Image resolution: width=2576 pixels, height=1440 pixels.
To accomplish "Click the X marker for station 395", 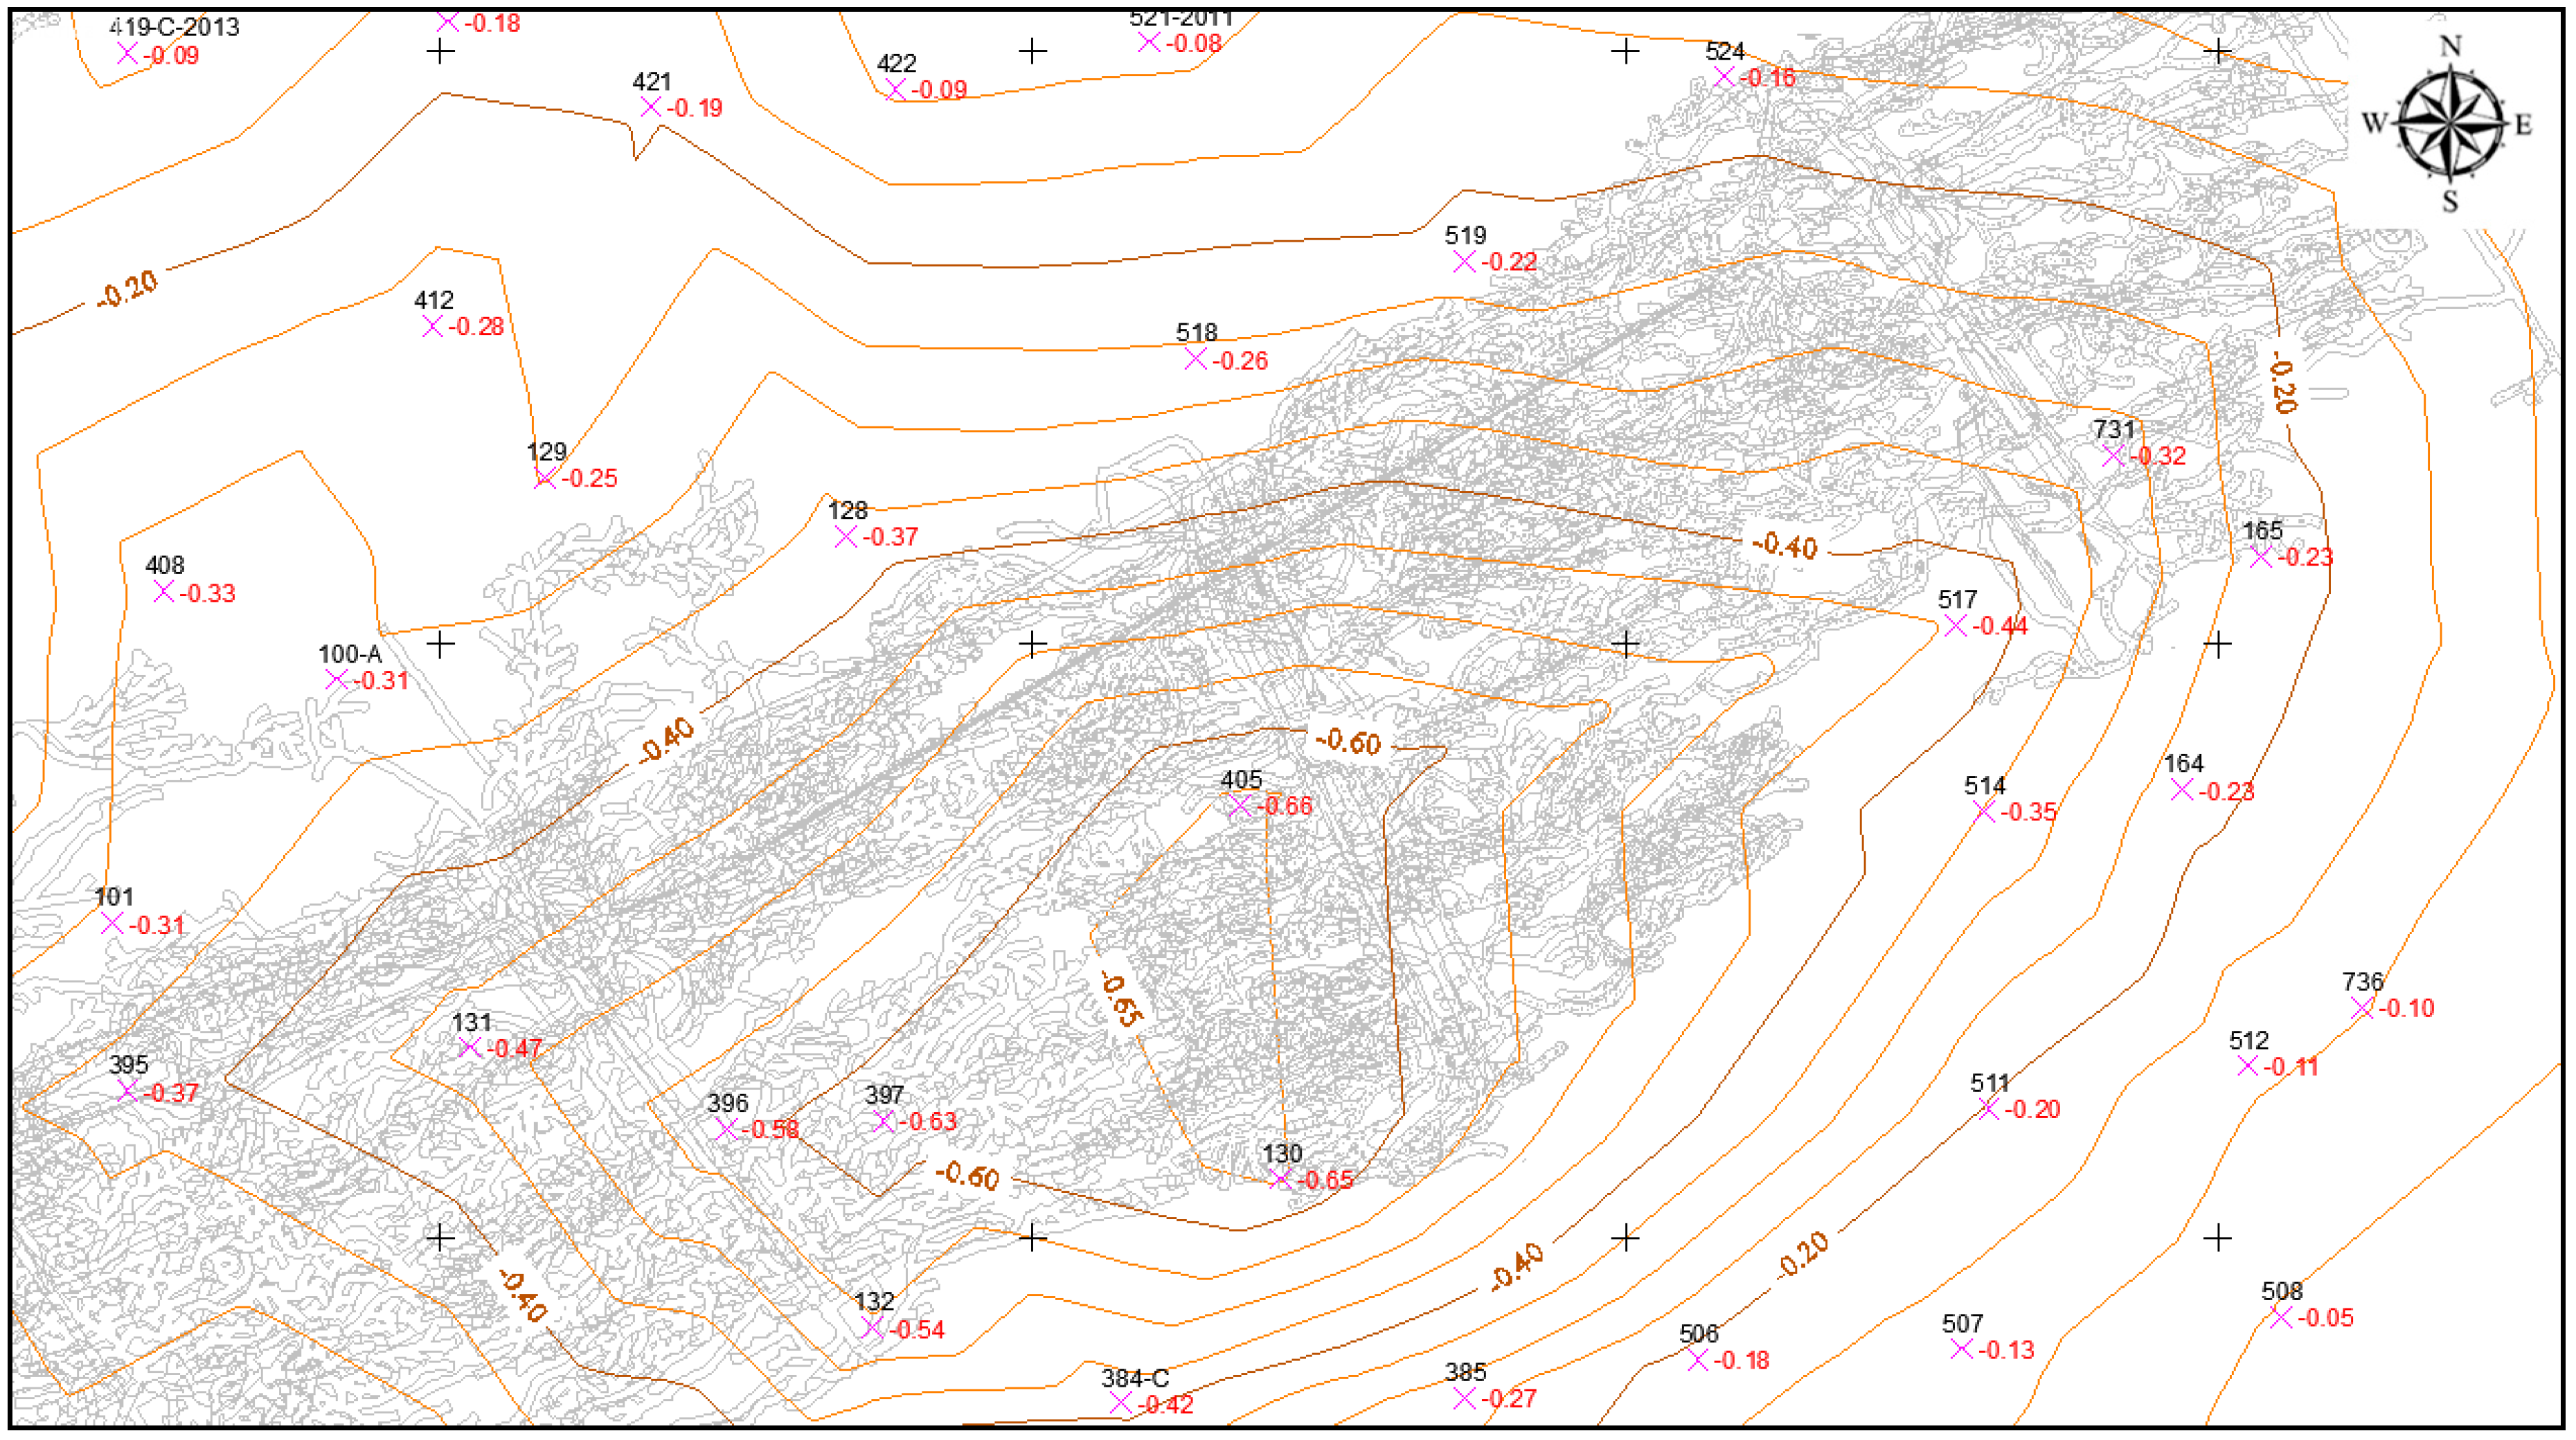I will click(127, 1091).
